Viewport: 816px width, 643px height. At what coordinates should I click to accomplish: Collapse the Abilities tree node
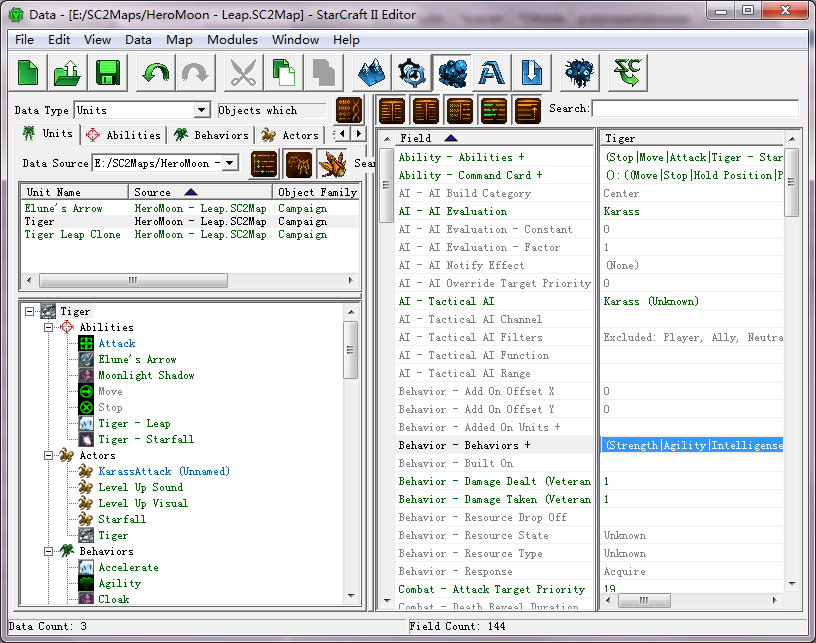(x=48, y=327)
